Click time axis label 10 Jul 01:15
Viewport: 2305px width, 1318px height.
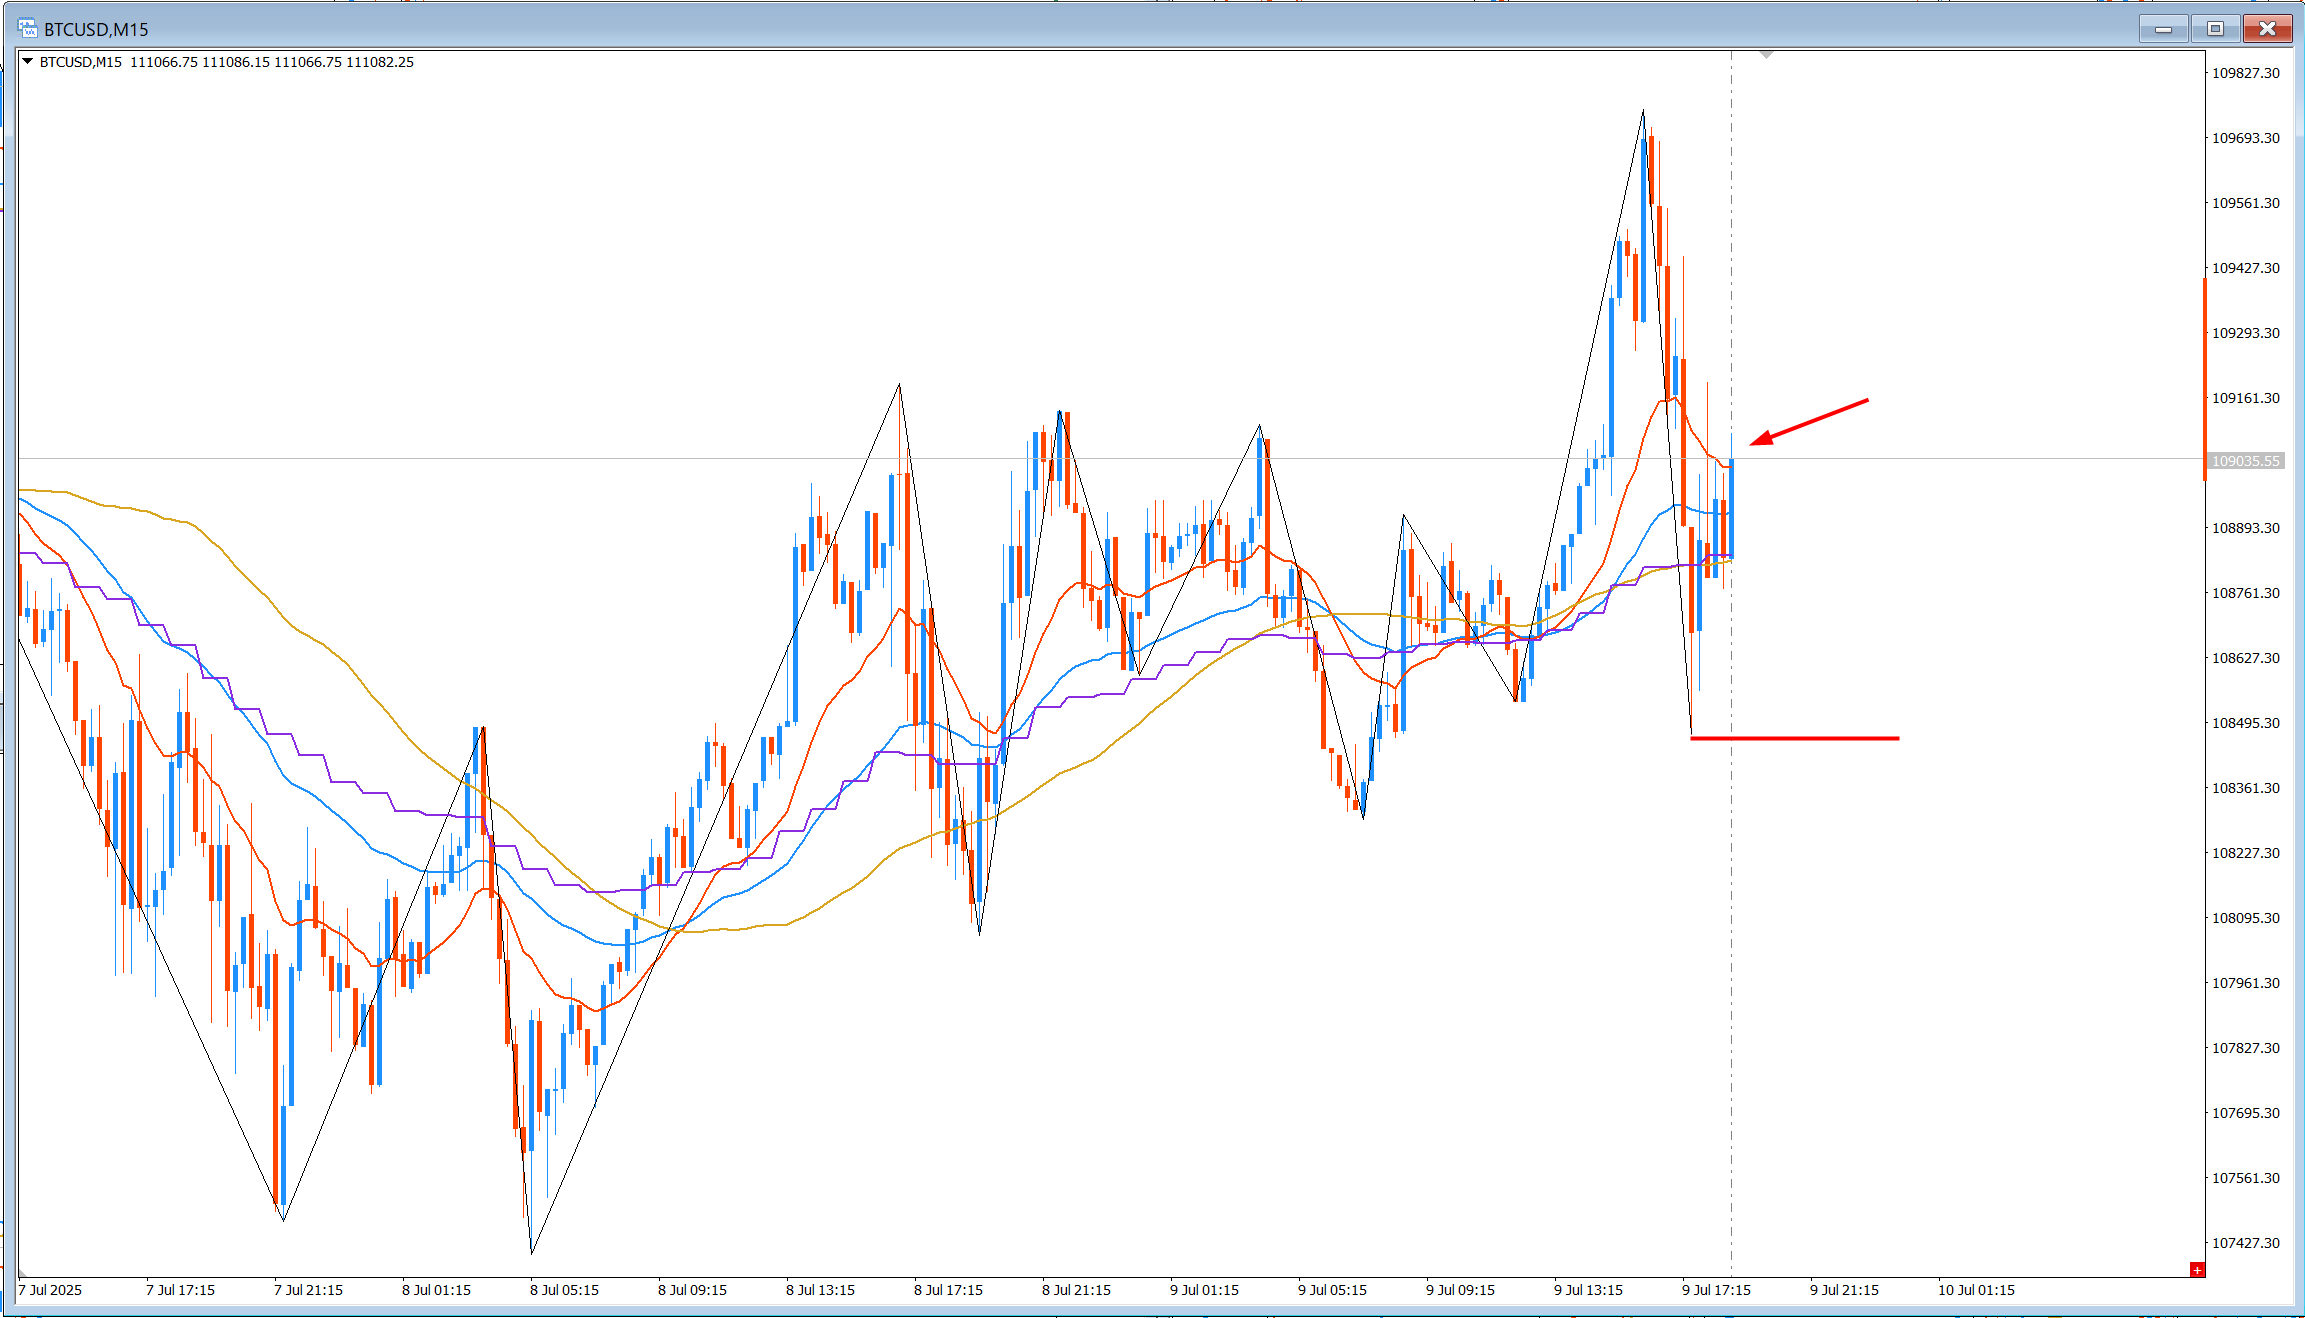tap(1976, 1290)
